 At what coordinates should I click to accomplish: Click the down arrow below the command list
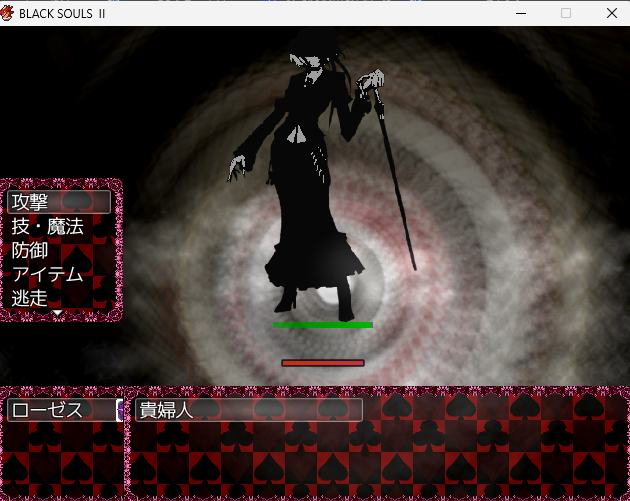[58, 313]
